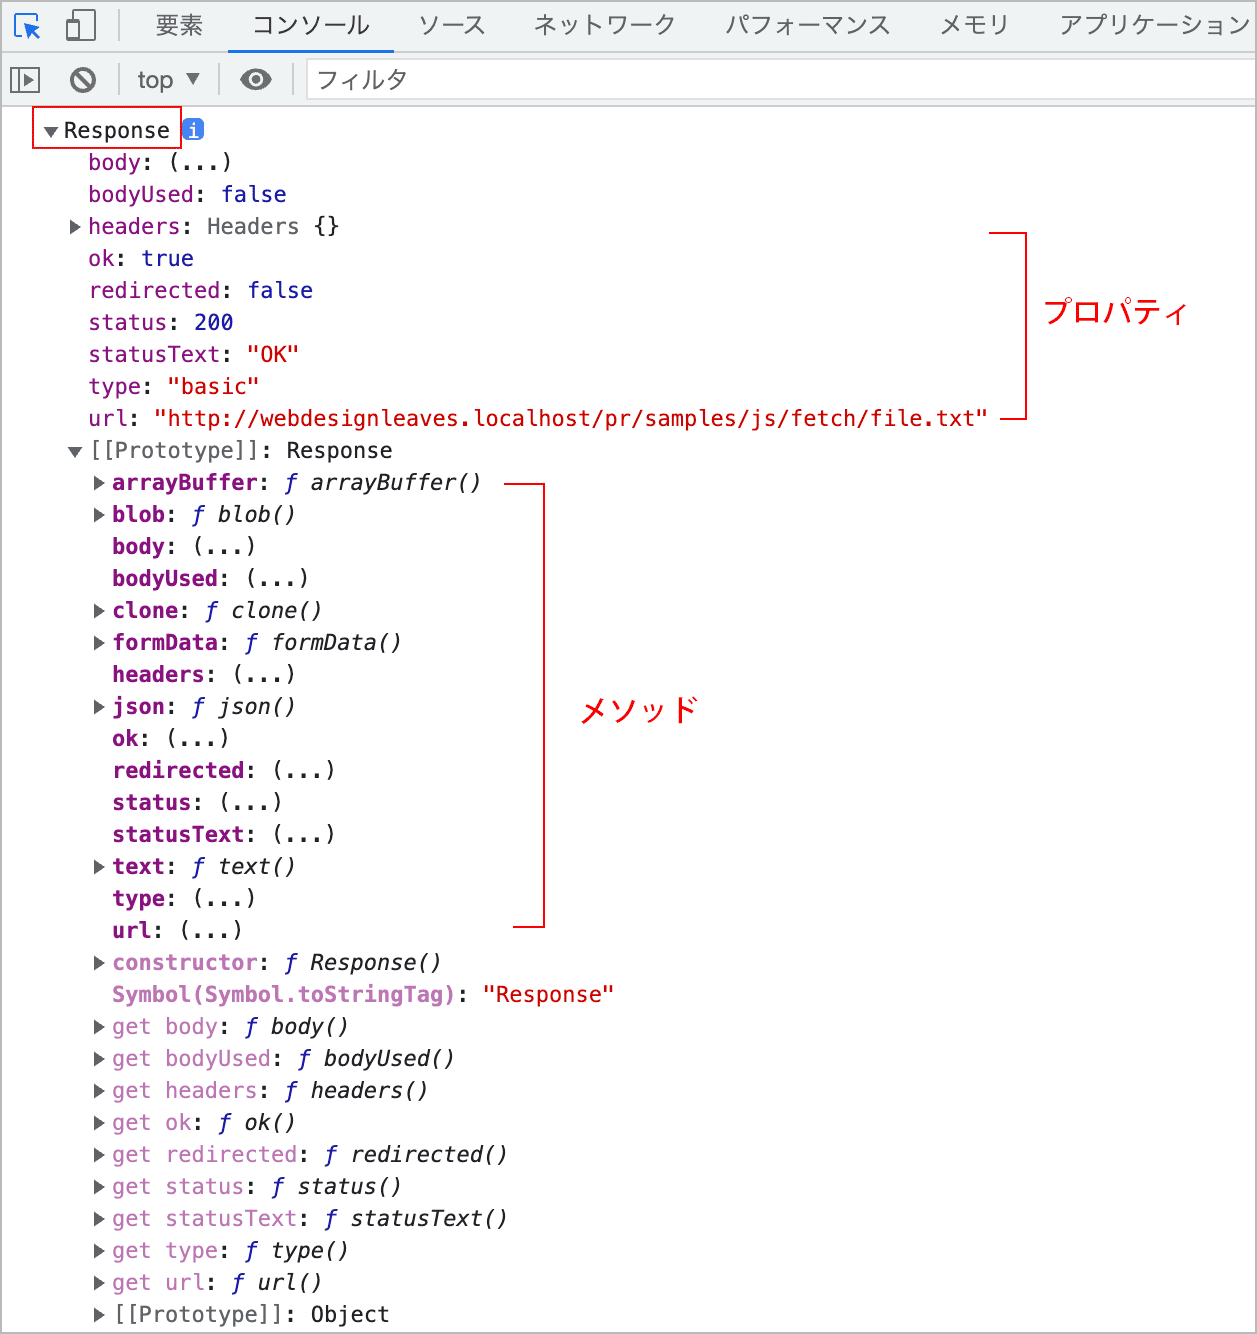Switch to the 要素 tab
Screen dimensions: 1257x1334
coord(179,26)
